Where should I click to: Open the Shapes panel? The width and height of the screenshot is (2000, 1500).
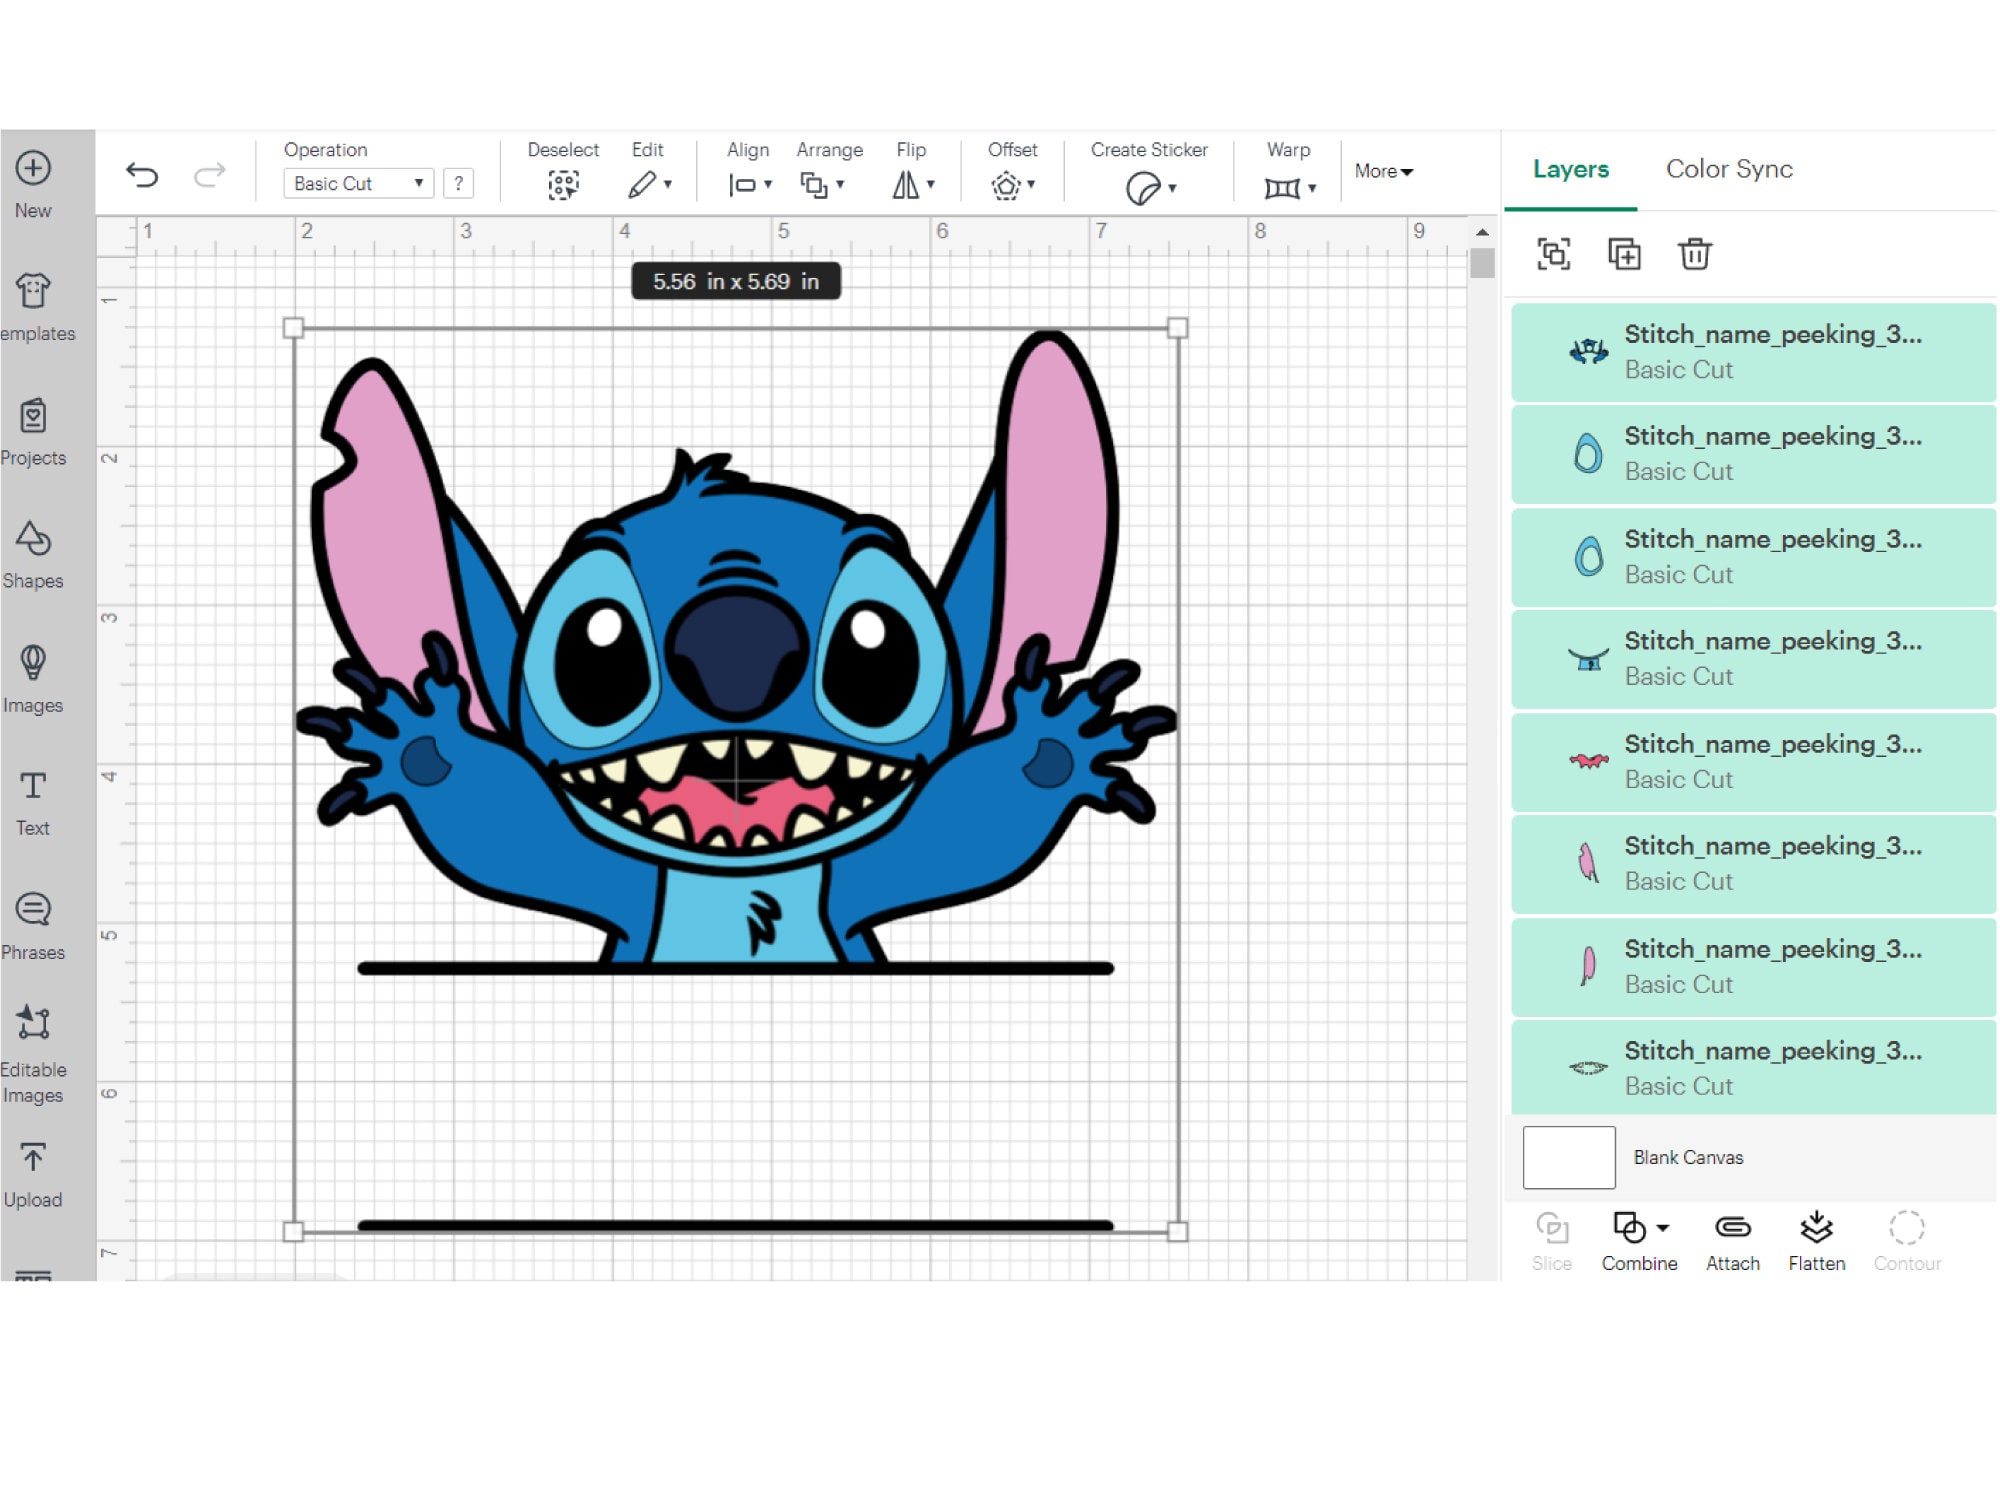coord(33,555)
